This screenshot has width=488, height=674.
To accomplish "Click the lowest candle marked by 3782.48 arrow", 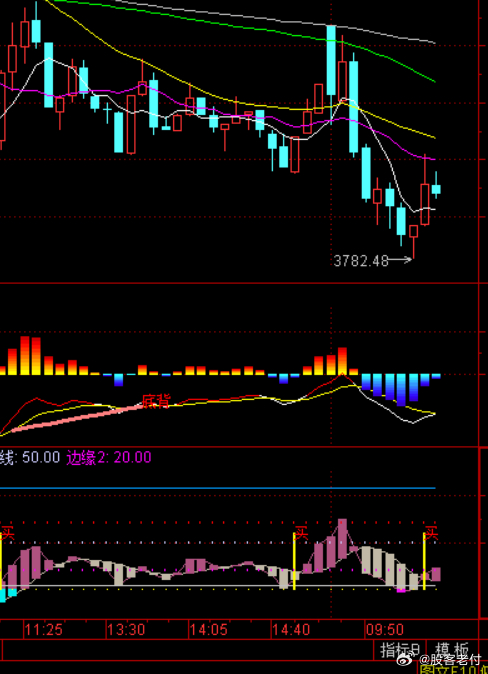I will [x=413, y=241].
